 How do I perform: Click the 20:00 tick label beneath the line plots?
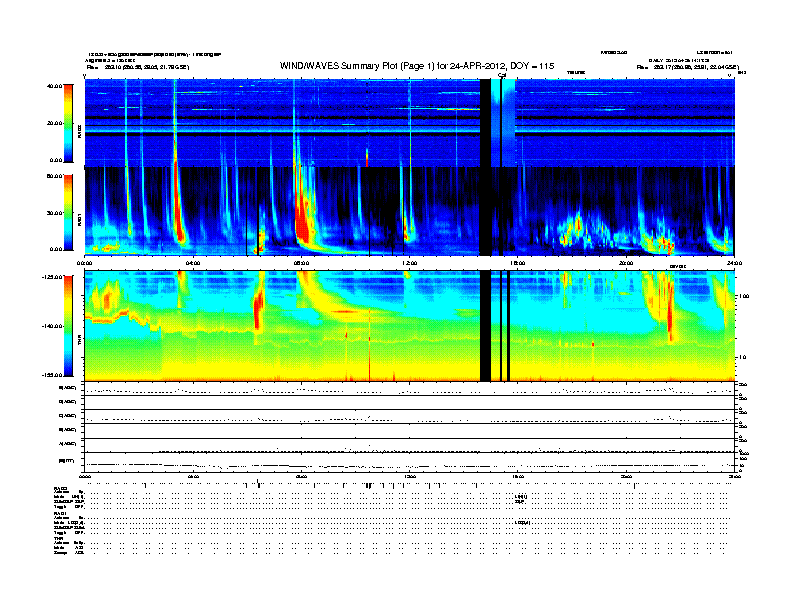(626, 476)
